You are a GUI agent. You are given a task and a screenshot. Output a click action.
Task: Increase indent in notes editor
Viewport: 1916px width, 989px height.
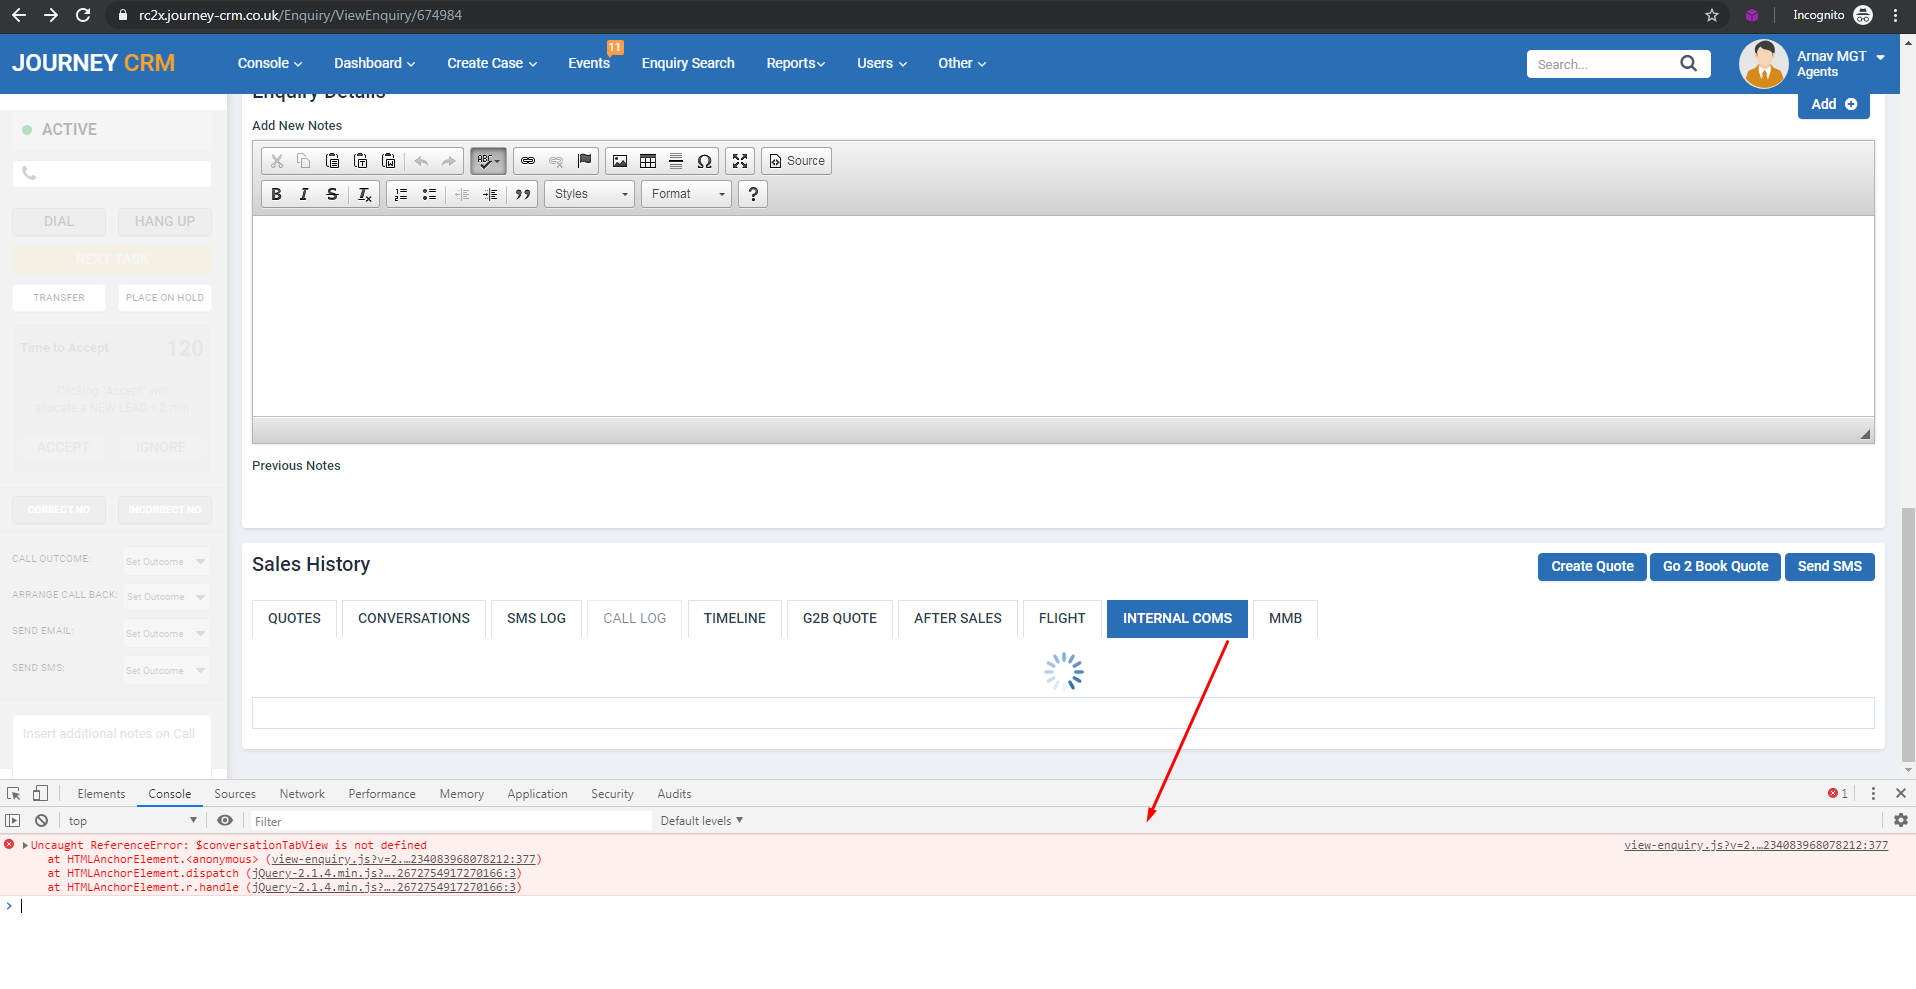coord(490,194)
